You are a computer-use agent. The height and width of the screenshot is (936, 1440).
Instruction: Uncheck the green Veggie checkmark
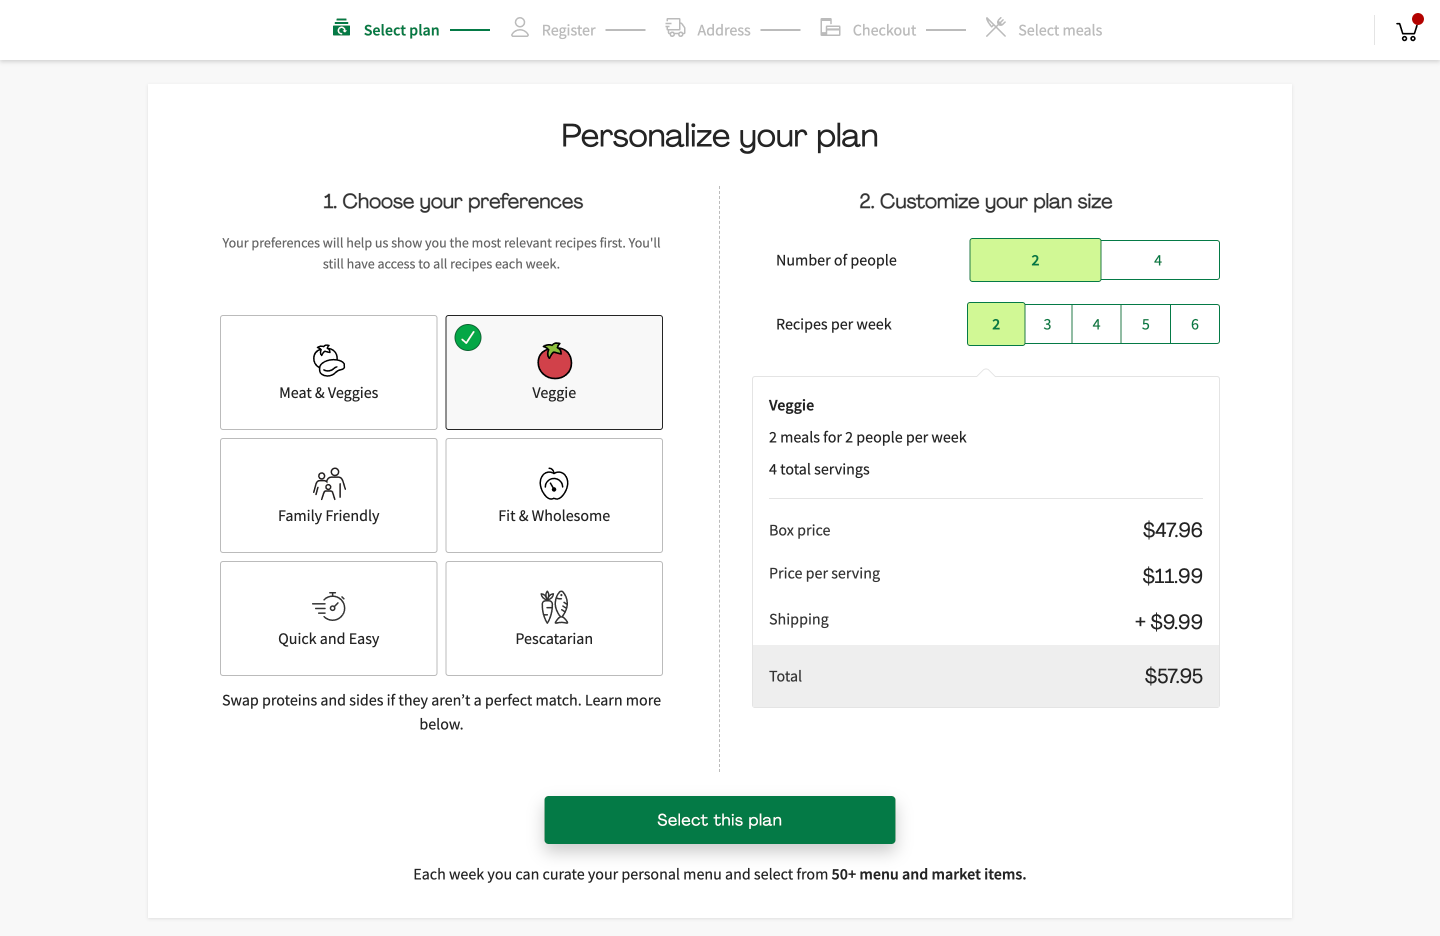pyautogui.click(x=468, y=338)
